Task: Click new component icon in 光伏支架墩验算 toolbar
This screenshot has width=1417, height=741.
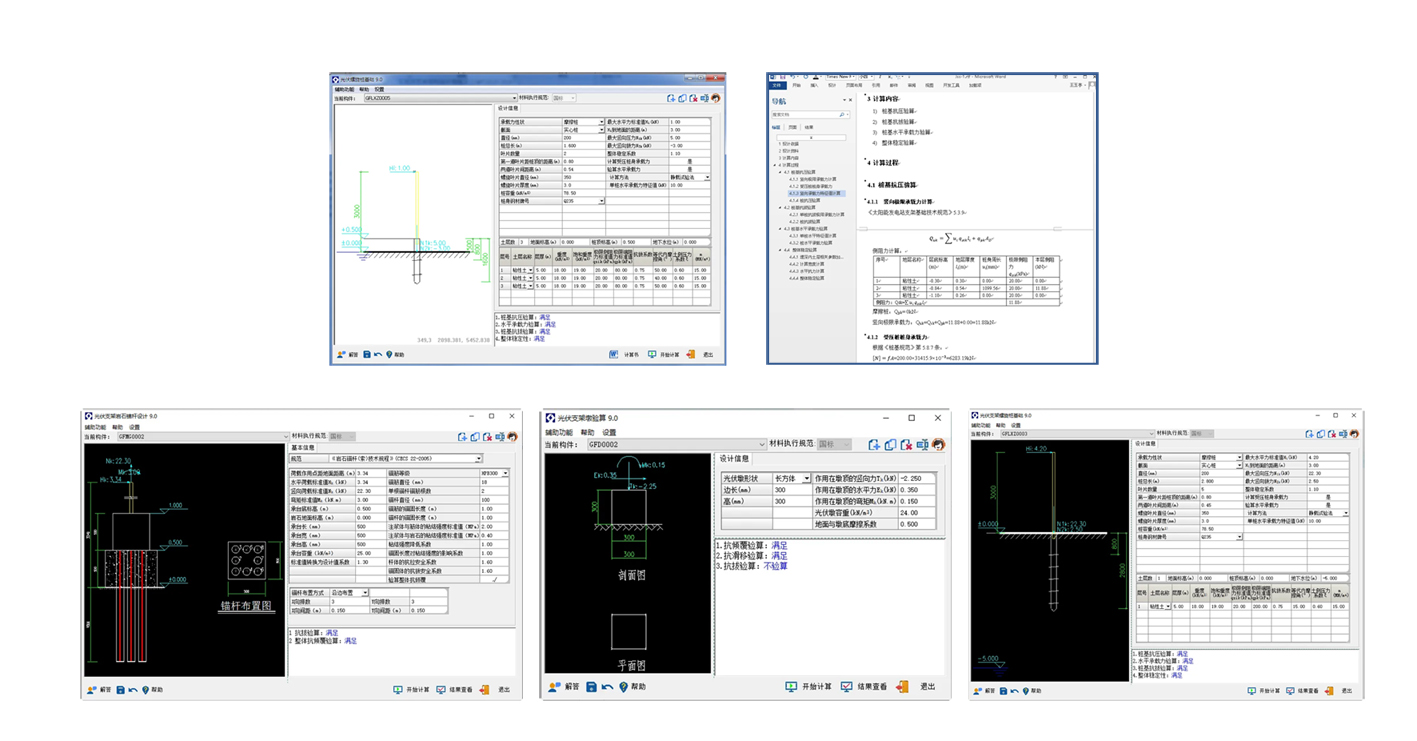Action: click(874, 444)
